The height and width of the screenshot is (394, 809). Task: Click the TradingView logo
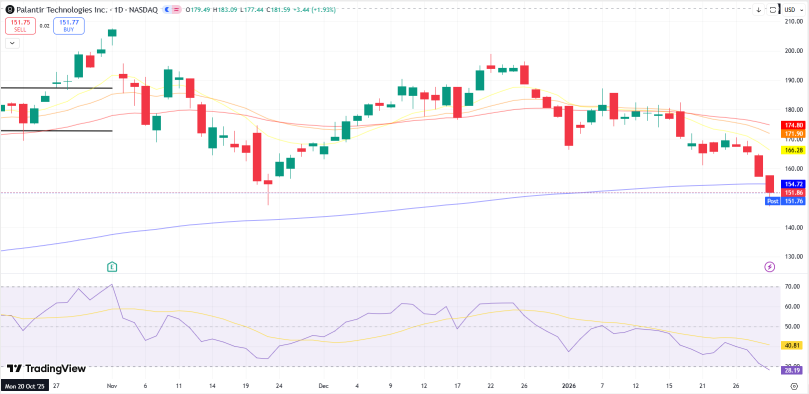coord(46,369)
